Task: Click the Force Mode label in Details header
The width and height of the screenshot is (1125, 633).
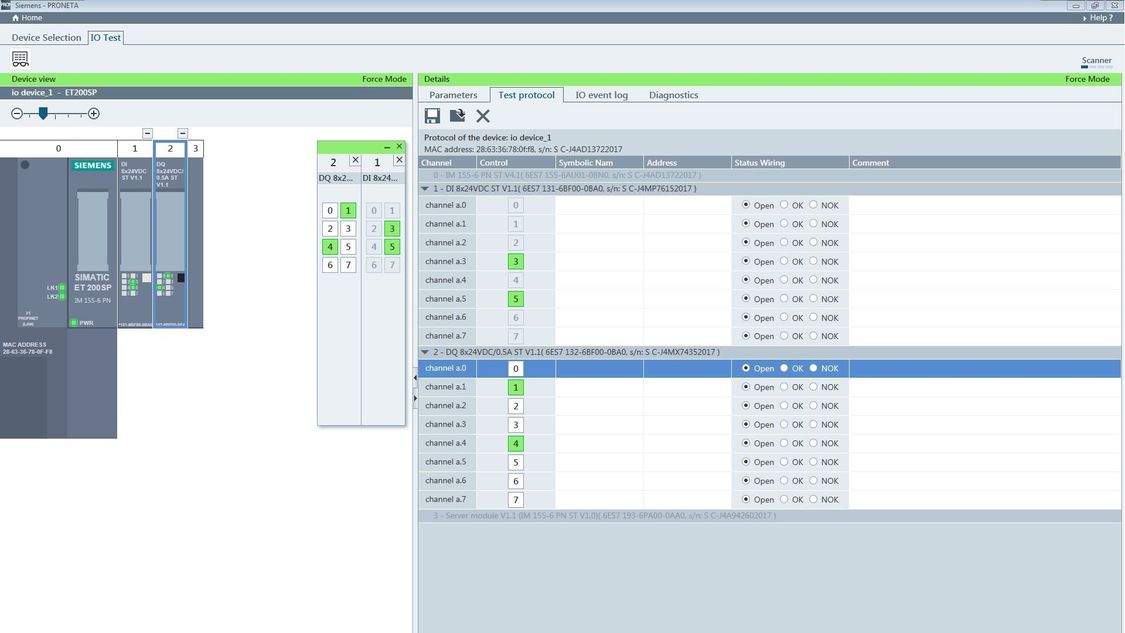Action: tap(1087, 79)
